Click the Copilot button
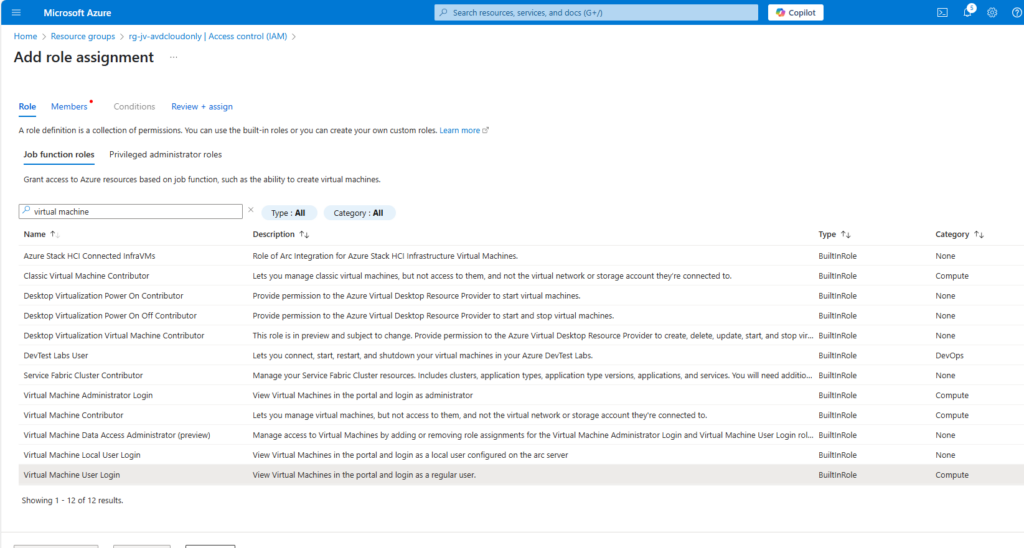Screen dimensions: 1024x548 [x=795, y=12]
